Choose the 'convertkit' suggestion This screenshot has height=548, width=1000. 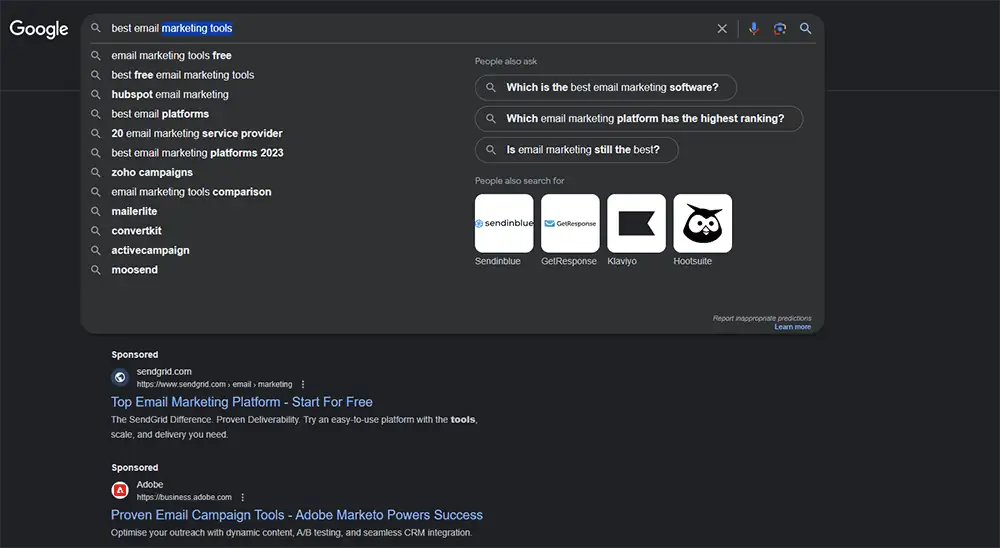click(136, 230)
